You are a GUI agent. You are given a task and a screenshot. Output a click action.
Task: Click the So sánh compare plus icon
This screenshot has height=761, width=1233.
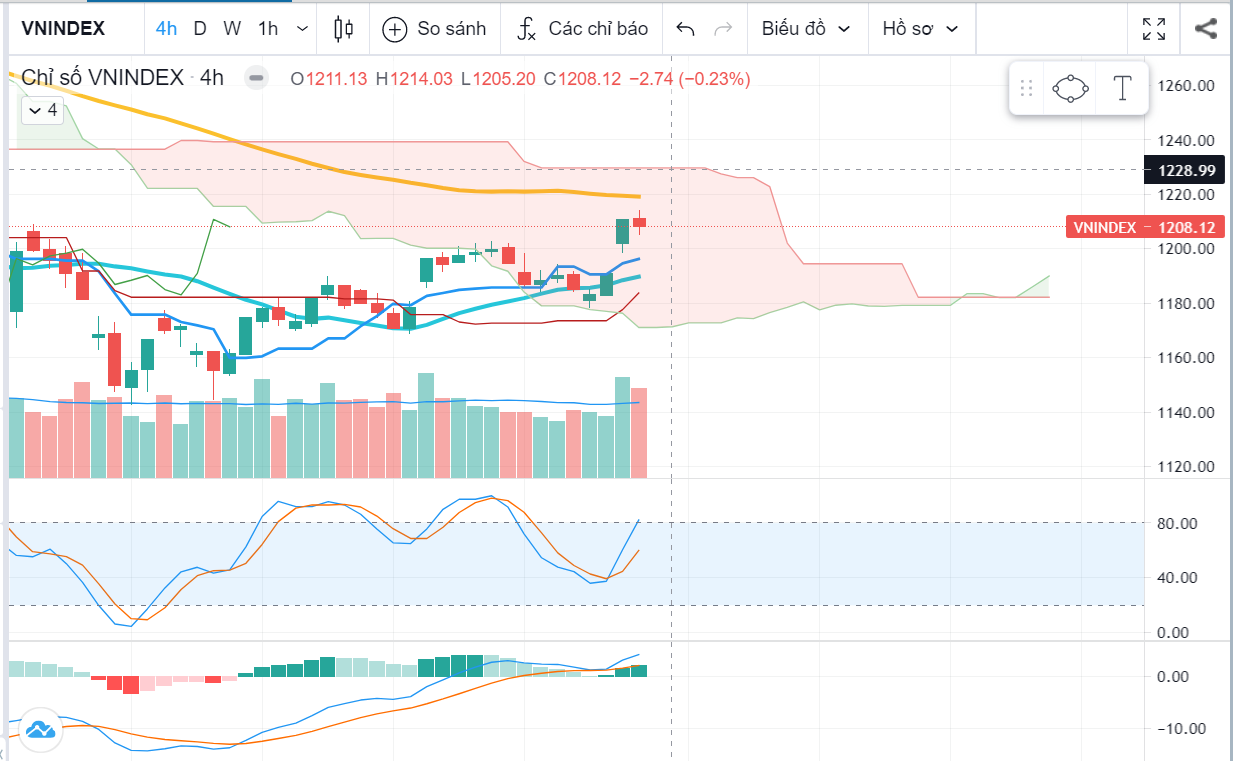[x=395, y=29]
